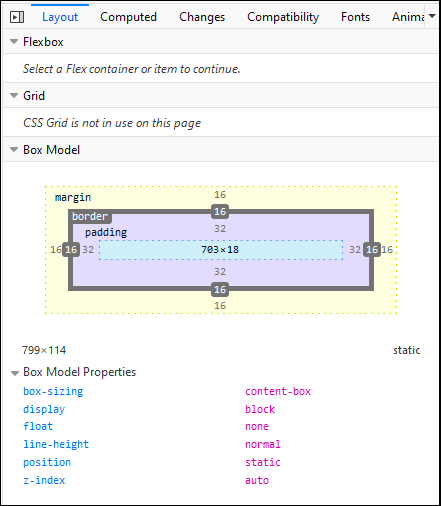This screenshot has width=441, height=506.
Task: Edit the bottom border value 16
Action: [220, 289]
